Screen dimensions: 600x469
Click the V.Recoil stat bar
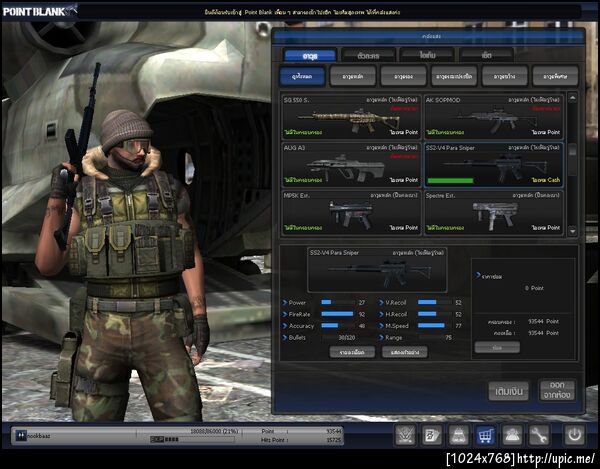pyautogui.click(x=434, y=302)
